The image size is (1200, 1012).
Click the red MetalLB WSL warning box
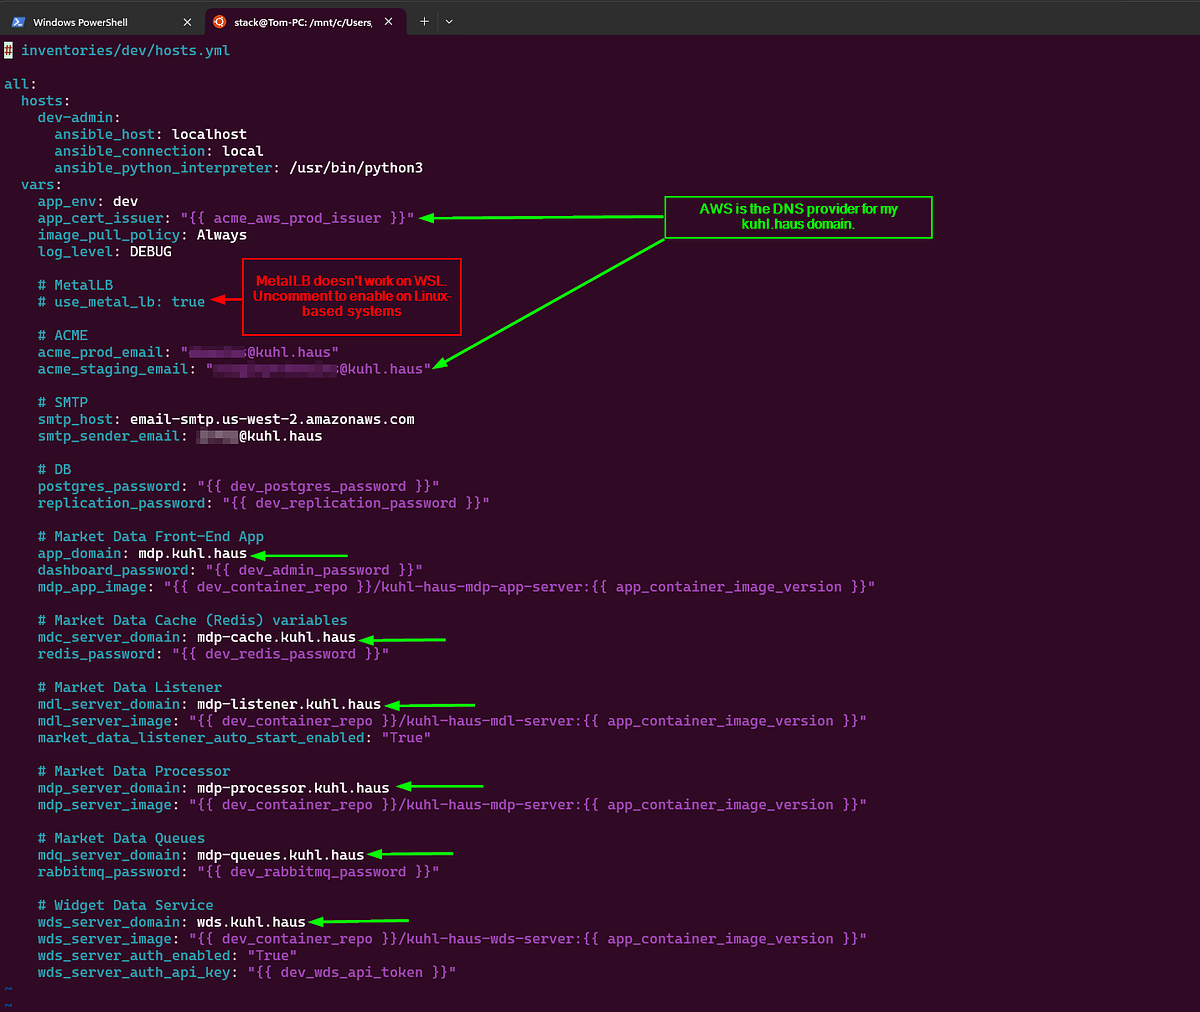pos(352,296)
